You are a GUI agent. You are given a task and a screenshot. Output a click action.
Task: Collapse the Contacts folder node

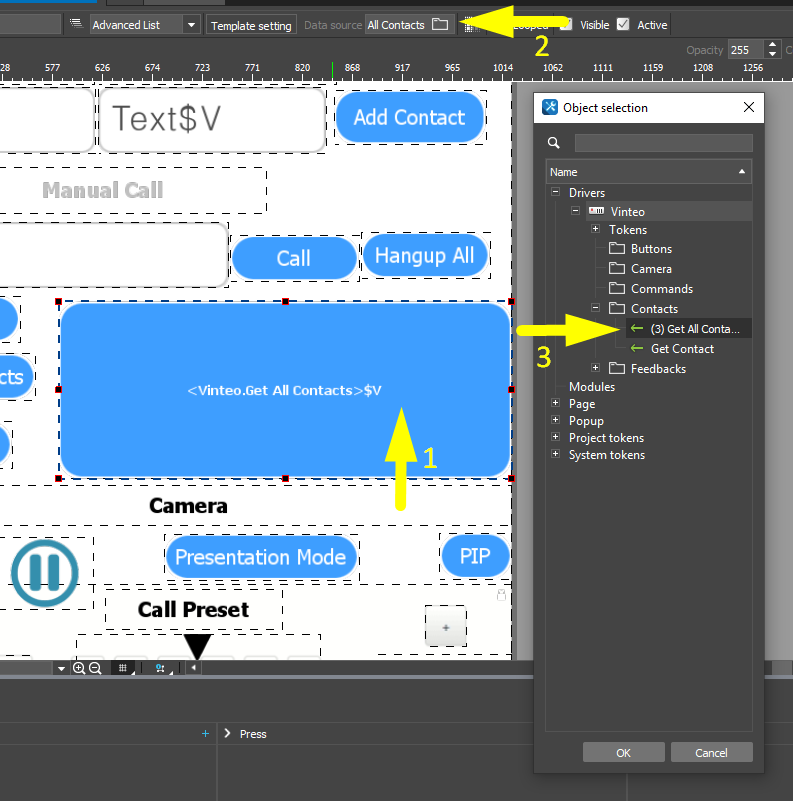click(x=596, y=309)
